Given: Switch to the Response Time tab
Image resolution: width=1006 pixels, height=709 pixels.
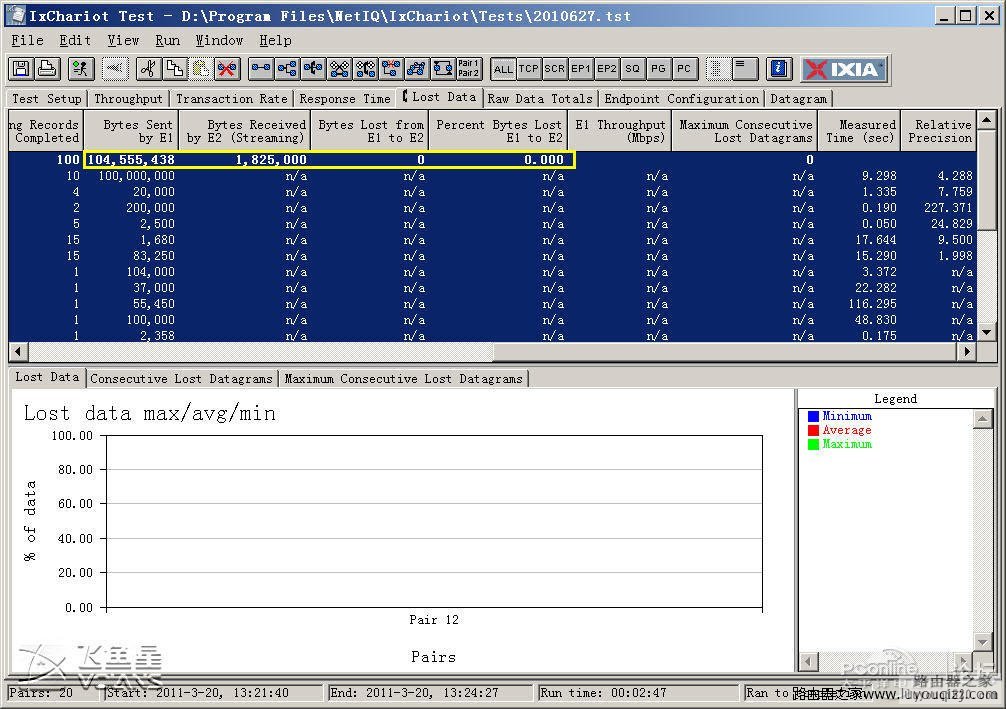Looking at the screenshot, I should (345, 99).
